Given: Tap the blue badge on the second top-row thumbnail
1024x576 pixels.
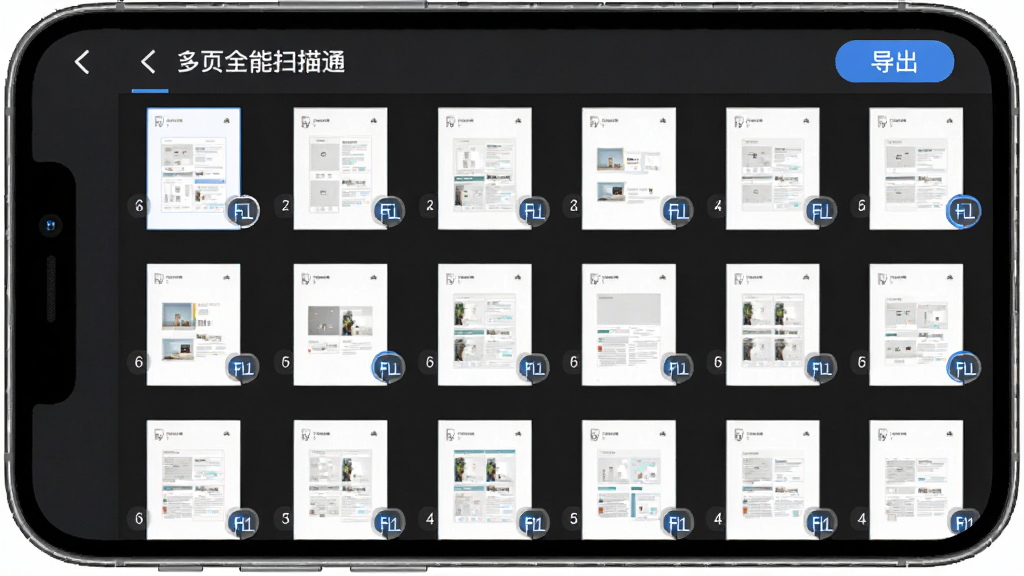Looking at the screenshot, I should click(x=389, y=211).
